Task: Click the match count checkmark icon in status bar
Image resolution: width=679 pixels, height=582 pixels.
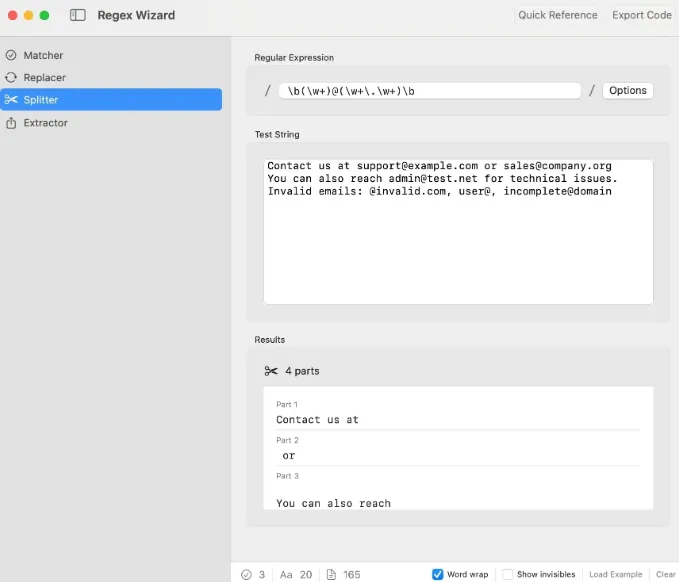Action: [246, 575]
